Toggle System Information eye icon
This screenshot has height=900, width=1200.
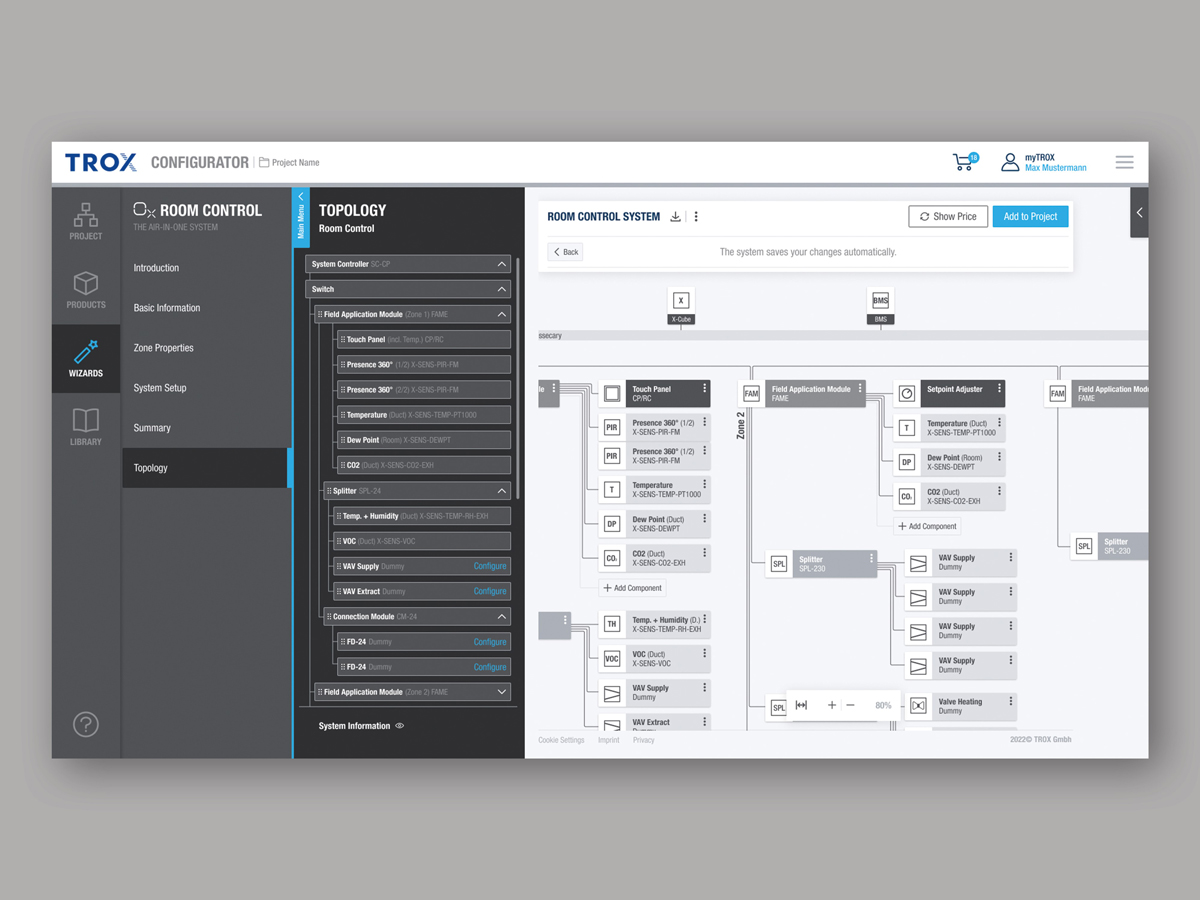click(400, 726)
